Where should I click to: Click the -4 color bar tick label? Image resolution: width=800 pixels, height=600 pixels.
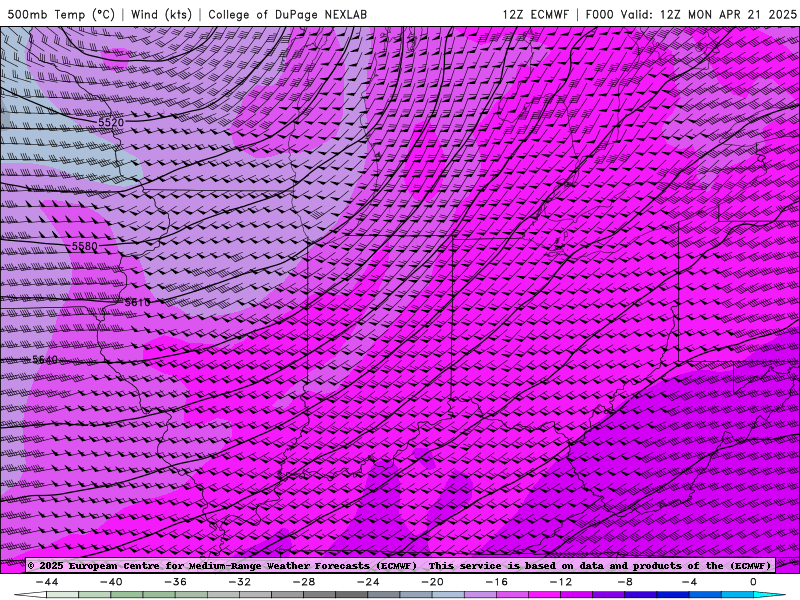coord(690,582)
